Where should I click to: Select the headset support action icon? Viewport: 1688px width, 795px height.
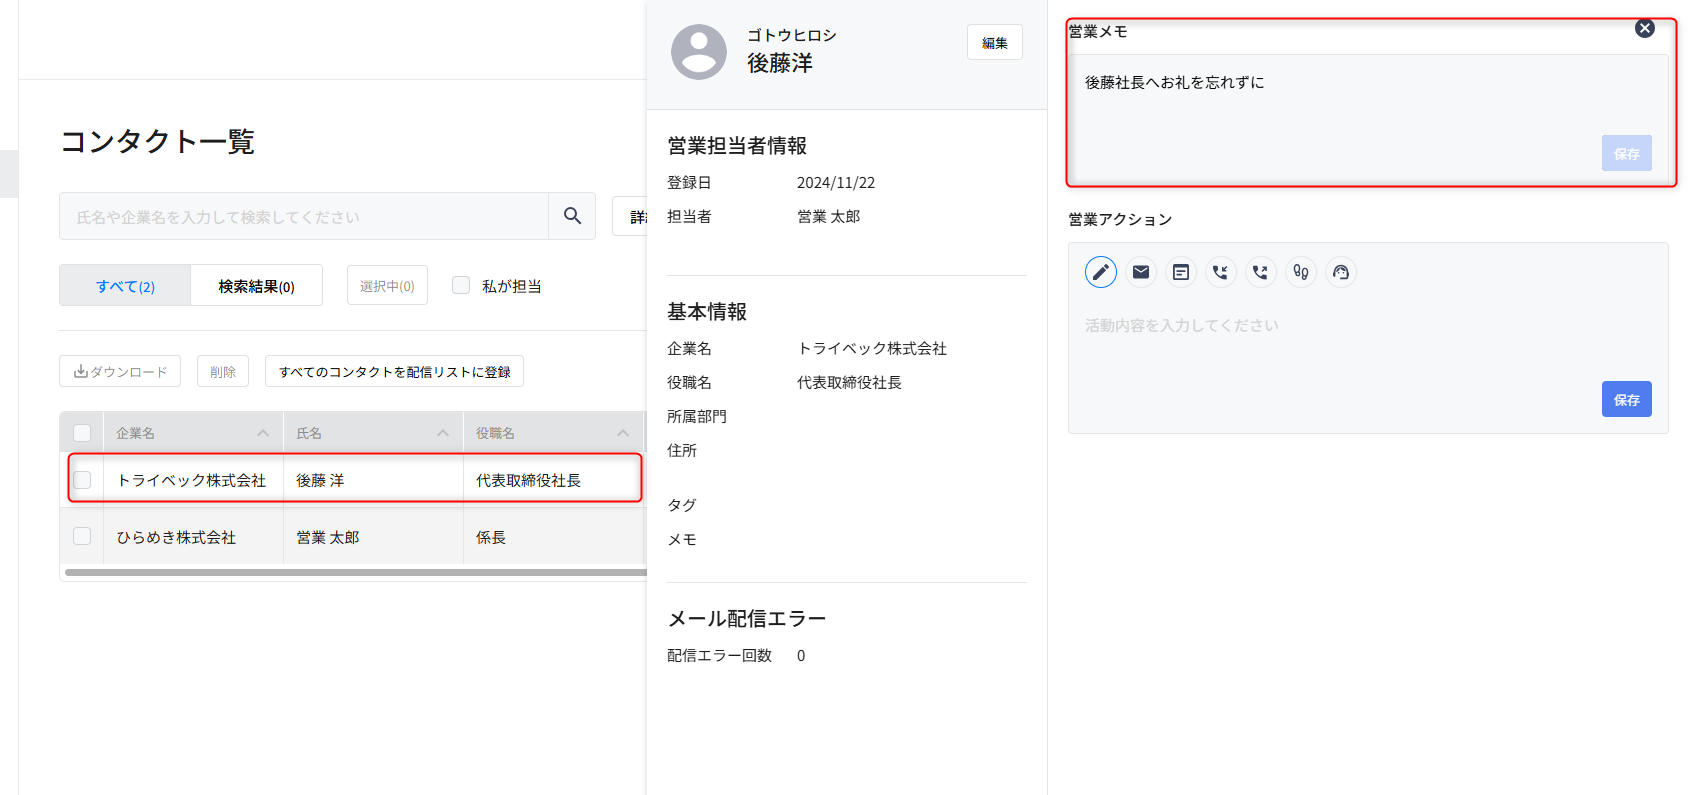(x=1341, y=272)
